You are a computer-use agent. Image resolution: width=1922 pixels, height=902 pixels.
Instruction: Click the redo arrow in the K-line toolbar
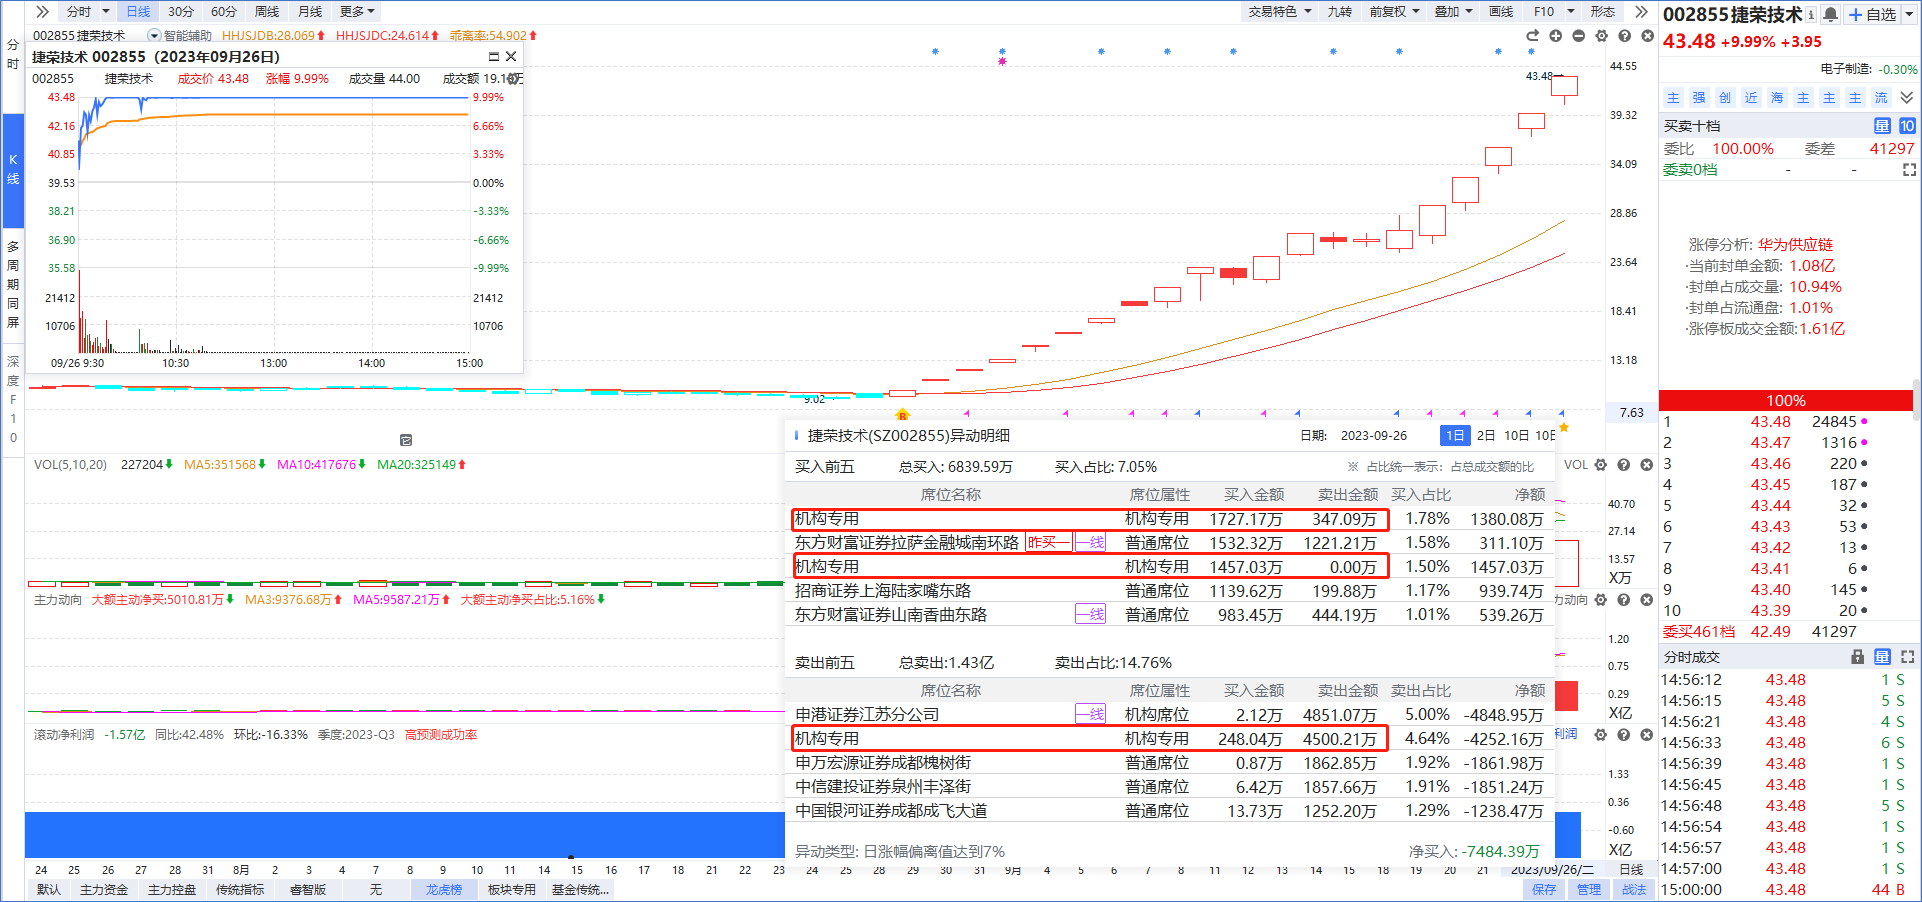coord(1533,36)
